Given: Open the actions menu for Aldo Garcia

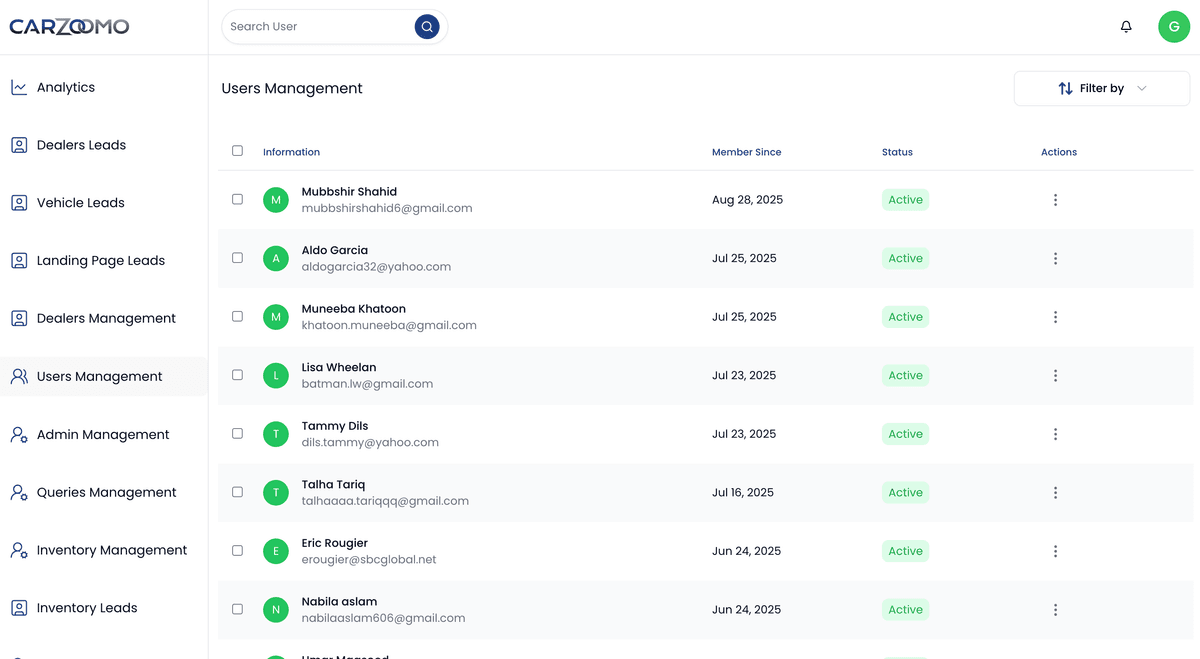Looking at the screenshot, I should (x=1055, y=258).
